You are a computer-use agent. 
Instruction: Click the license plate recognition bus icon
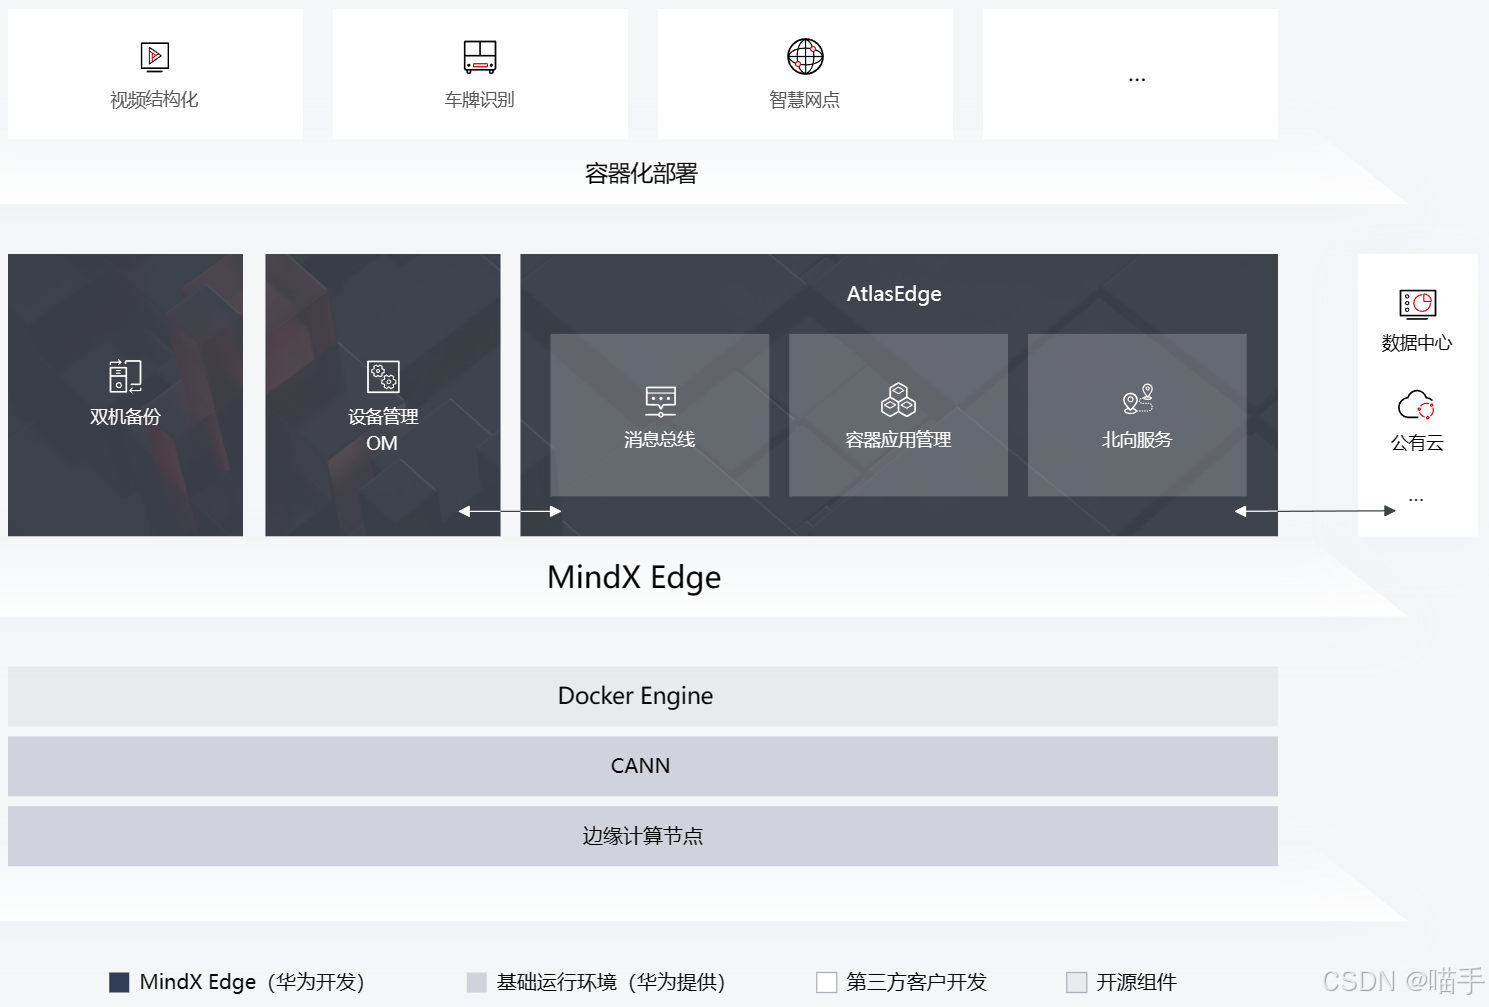pos(480,57)
